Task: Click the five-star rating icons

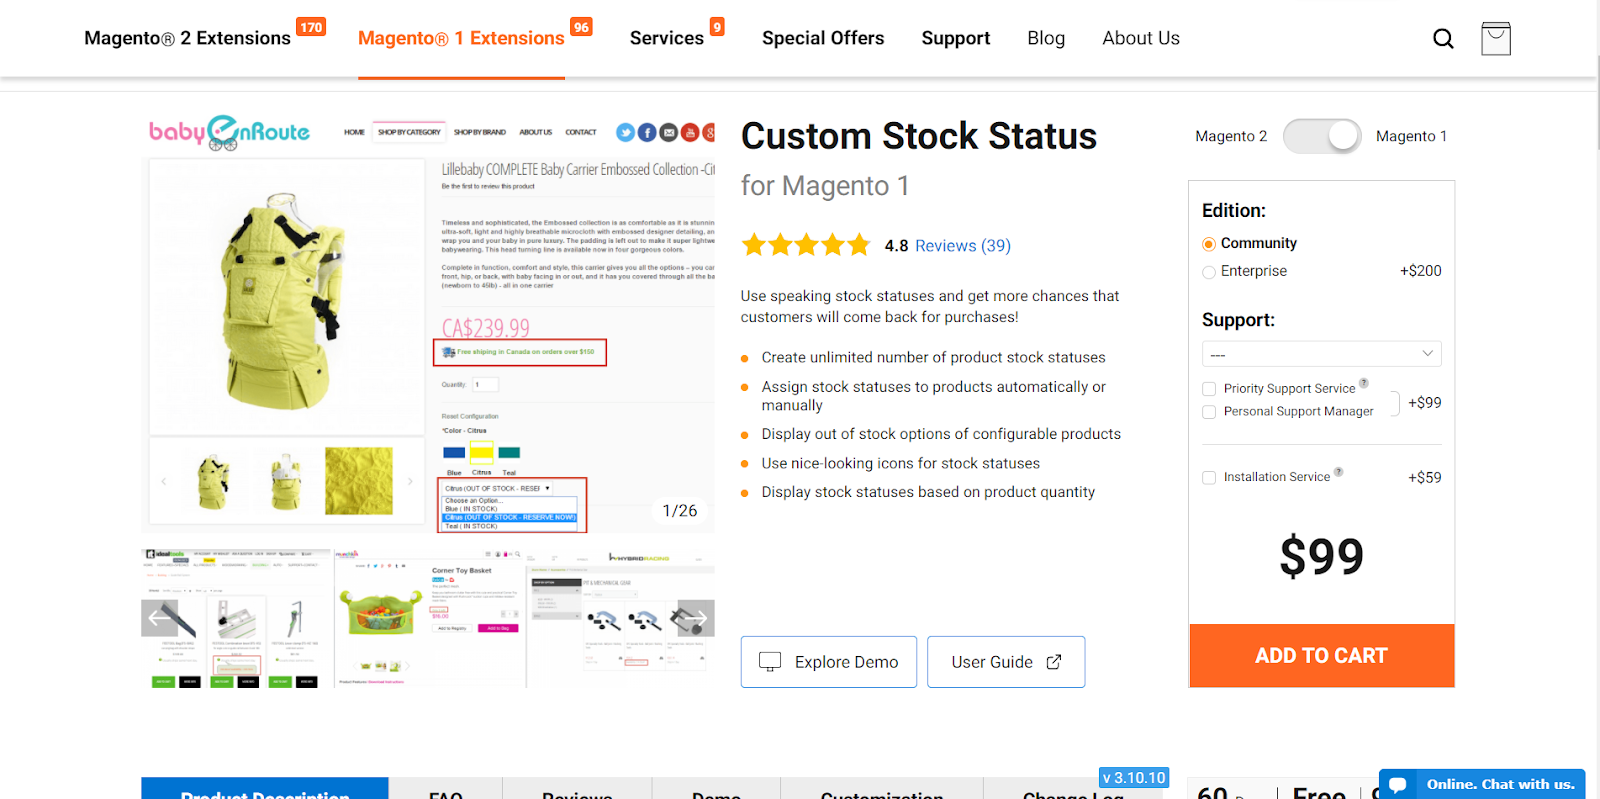Action: pyautogui.click(x=806, y=245)
